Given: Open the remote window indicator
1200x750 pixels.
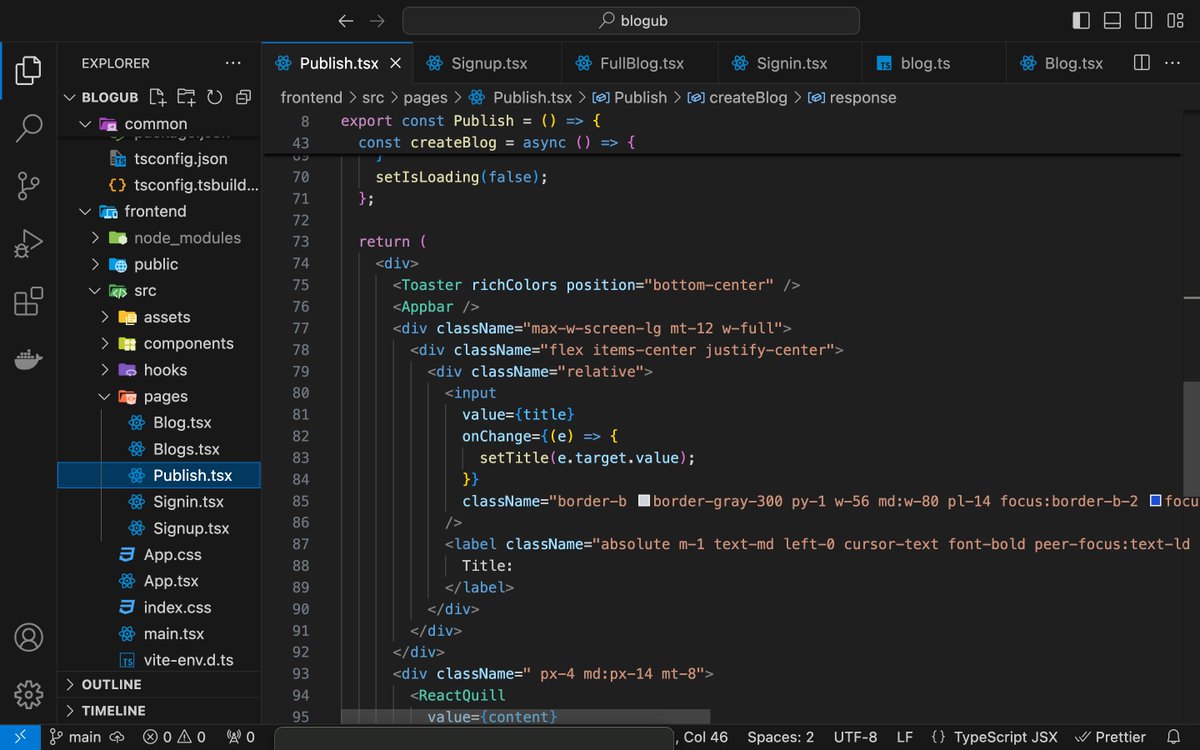Looking at the screenshot, I should tap(20, 737).
